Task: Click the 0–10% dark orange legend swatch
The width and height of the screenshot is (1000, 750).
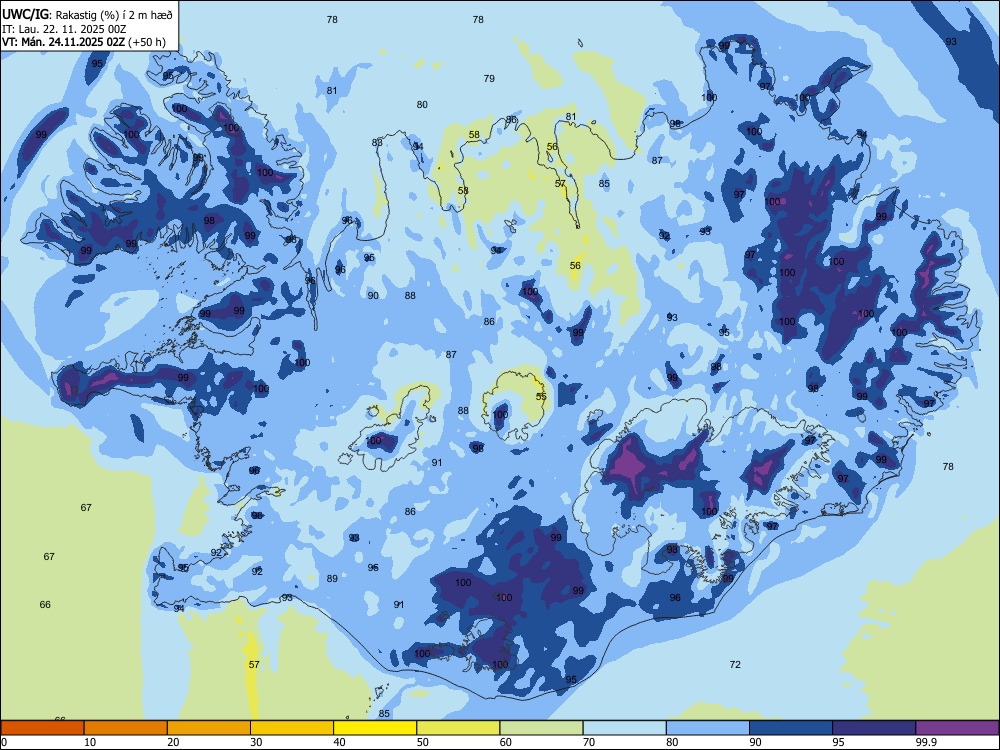Action: point(42,728)
